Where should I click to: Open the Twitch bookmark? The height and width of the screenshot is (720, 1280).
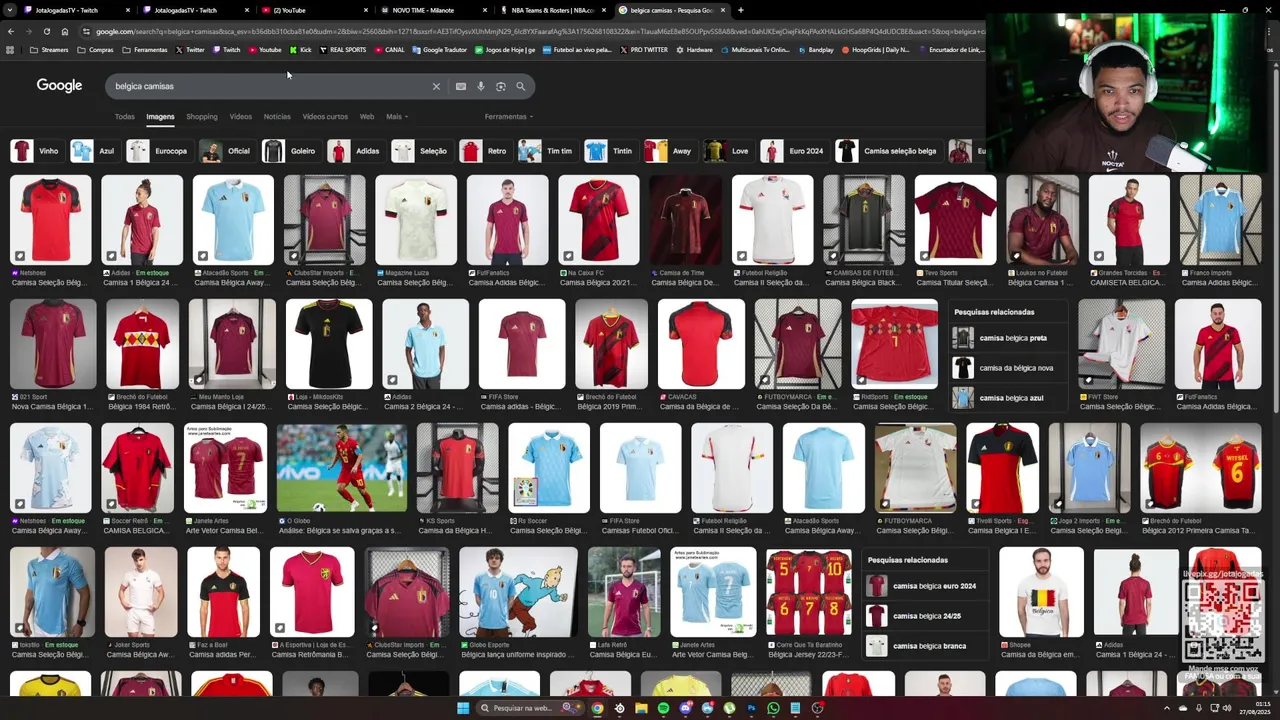click(226, 49)
